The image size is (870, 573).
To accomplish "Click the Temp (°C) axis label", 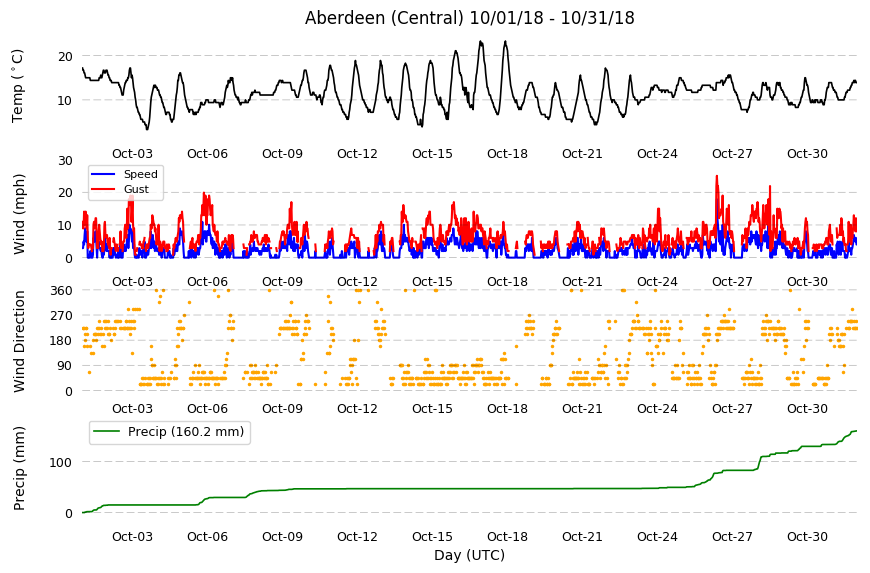I will pos(18,85).
